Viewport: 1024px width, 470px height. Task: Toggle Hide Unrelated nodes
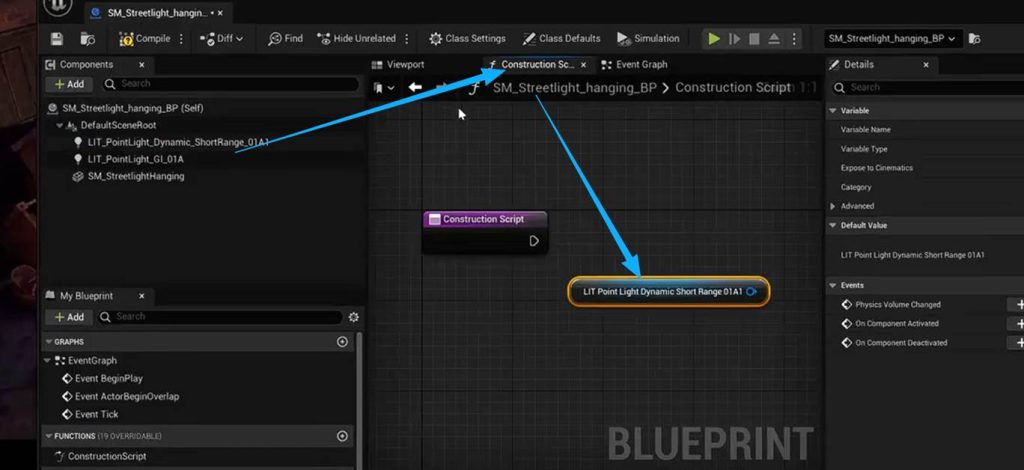[x=355, y=39]
